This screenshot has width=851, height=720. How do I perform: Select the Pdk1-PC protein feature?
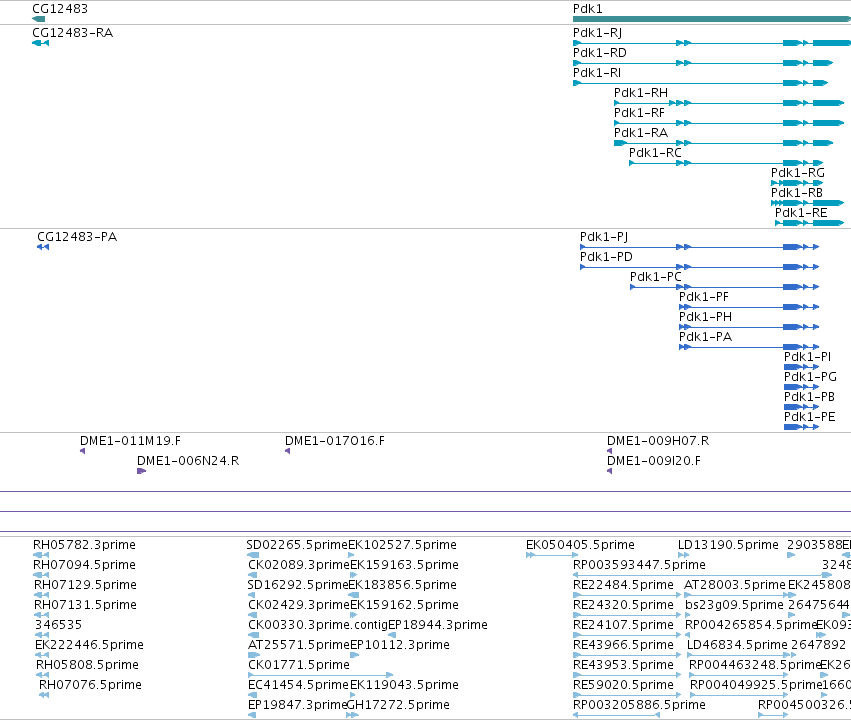click(x=725, y=287)
